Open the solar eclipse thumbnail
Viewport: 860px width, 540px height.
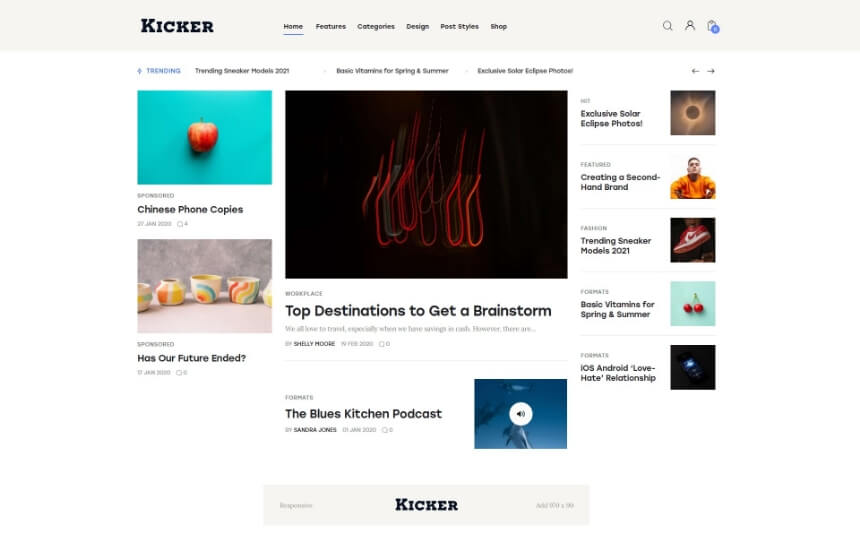(x=693, y=113)
